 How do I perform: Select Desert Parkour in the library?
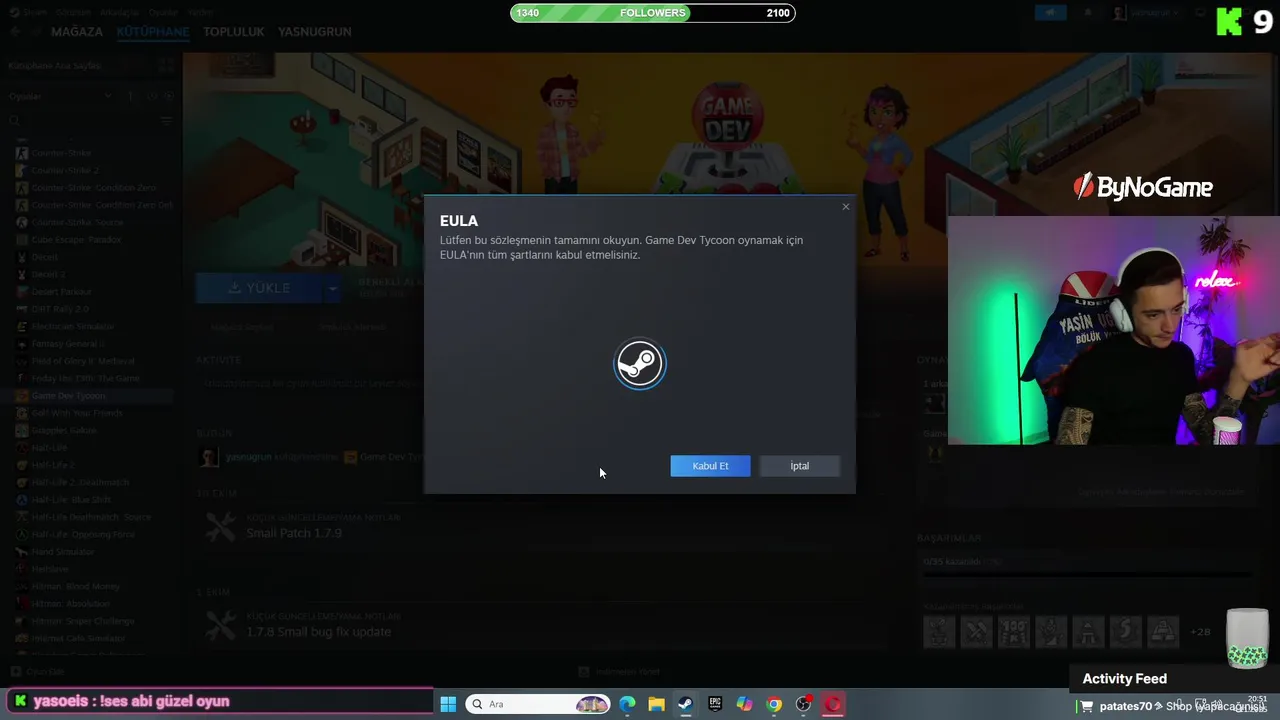tap(61, 292)
